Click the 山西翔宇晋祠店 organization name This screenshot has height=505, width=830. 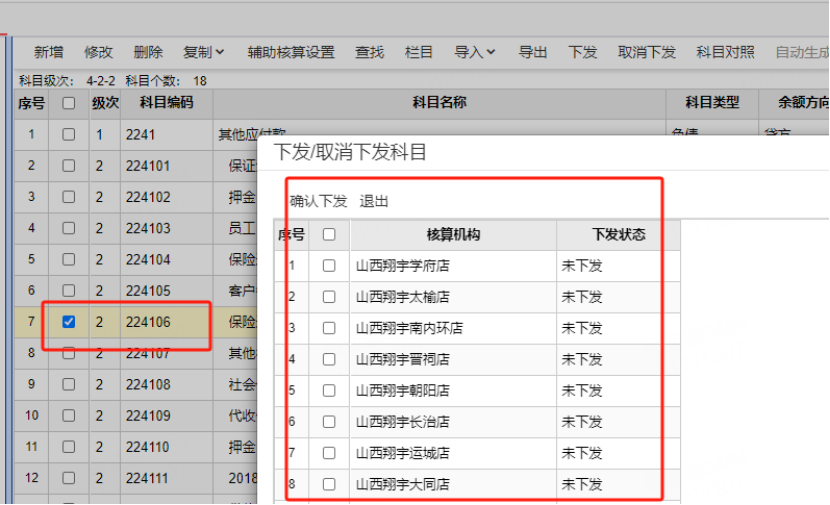403,359
